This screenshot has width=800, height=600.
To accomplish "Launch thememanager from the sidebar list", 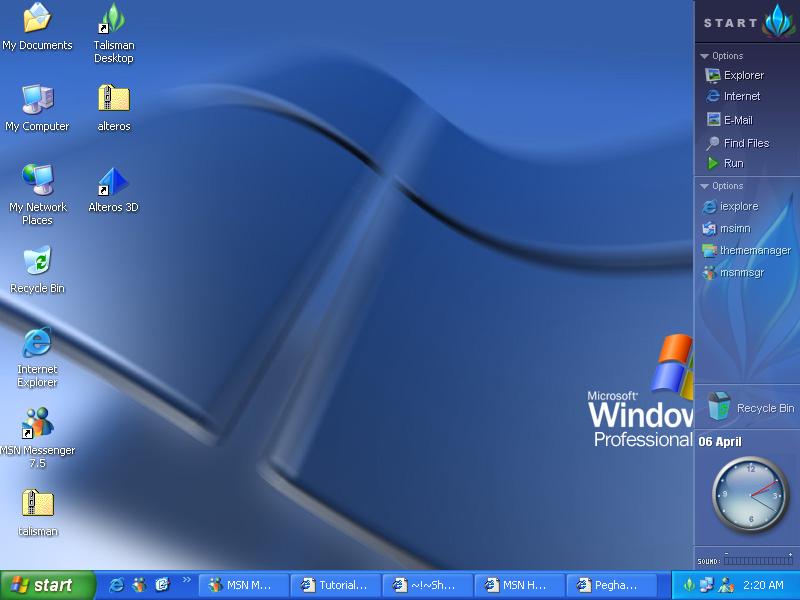I will [x=746, y=251].
